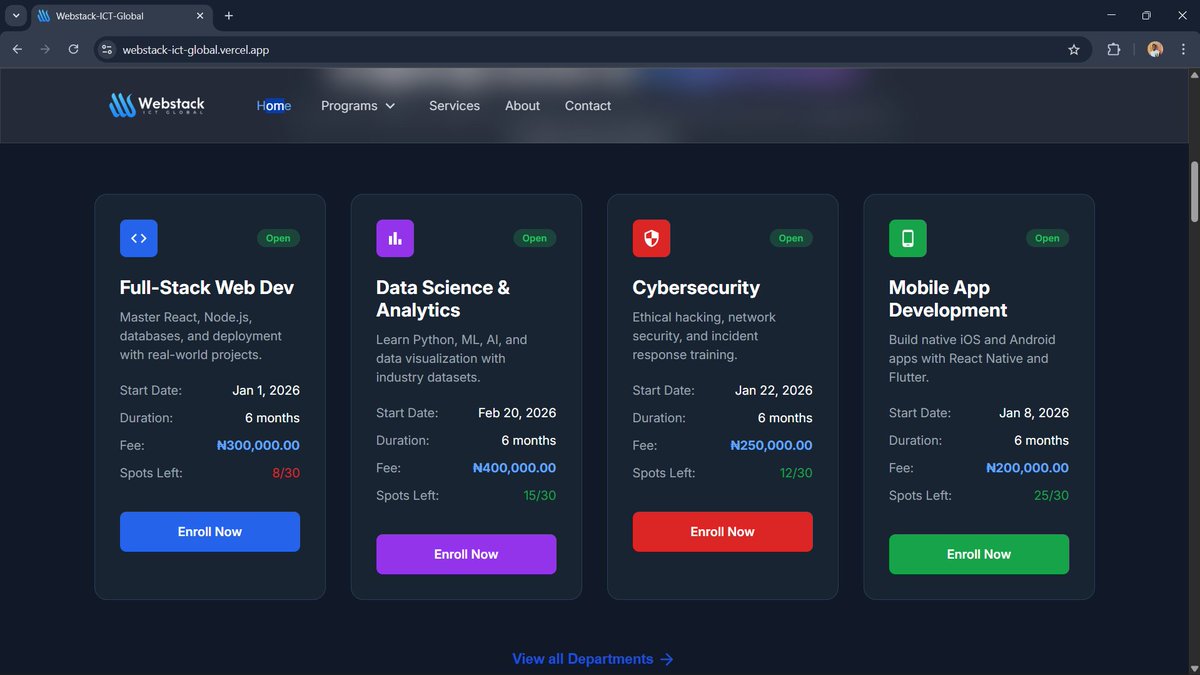Viewport: 1200px width, 675px height.
Task: Close the Webstack-ICT-Global tab
Action: pyautogui.click(x=200, y=16)
